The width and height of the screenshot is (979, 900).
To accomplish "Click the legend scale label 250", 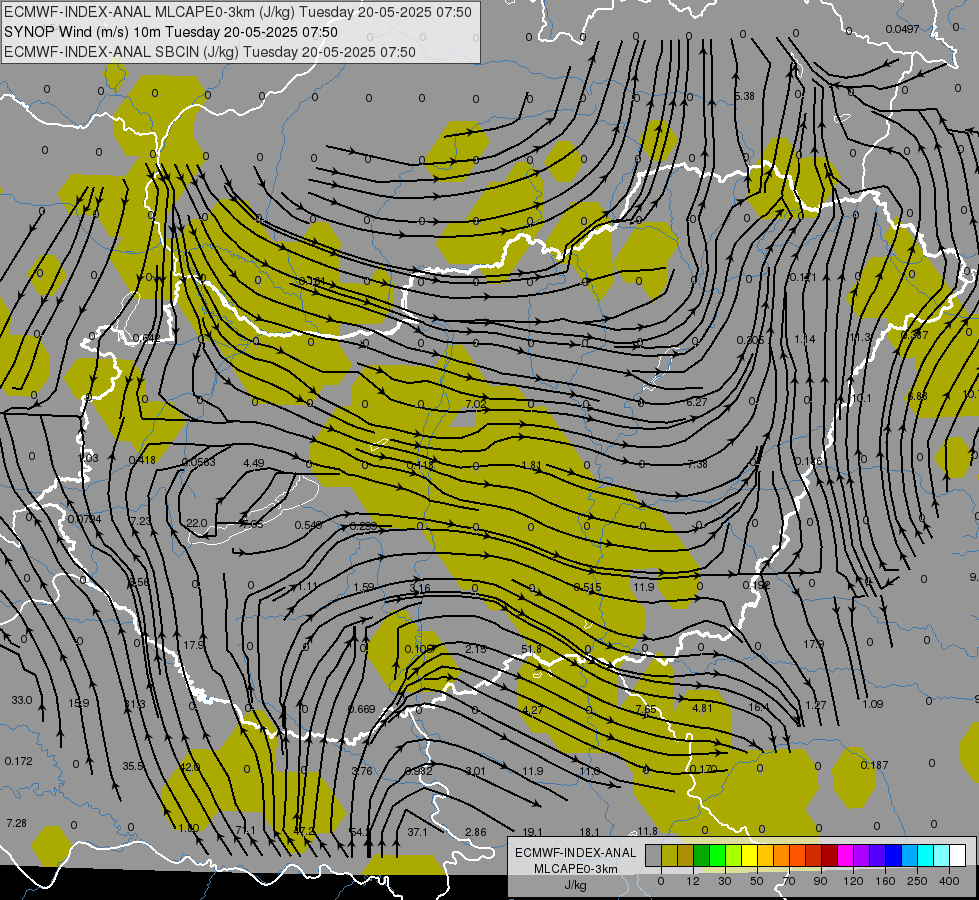I will pos(917,881).
